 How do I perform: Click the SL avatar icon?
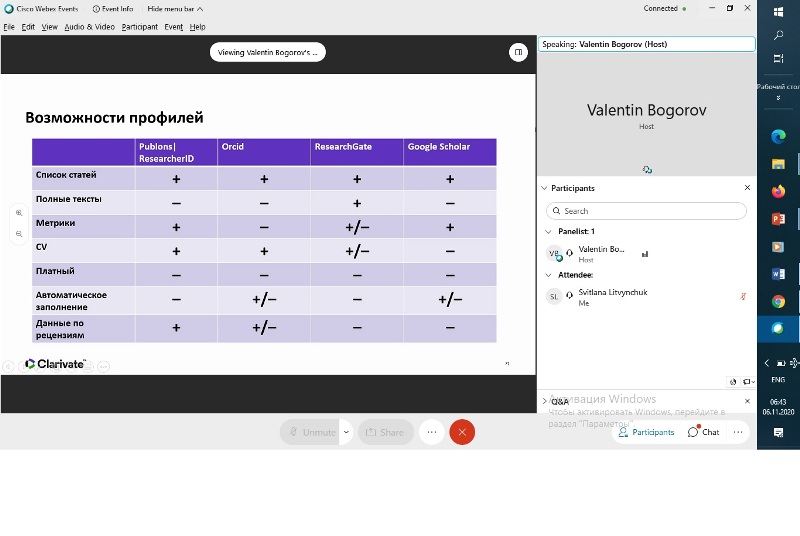coord(554,296)
